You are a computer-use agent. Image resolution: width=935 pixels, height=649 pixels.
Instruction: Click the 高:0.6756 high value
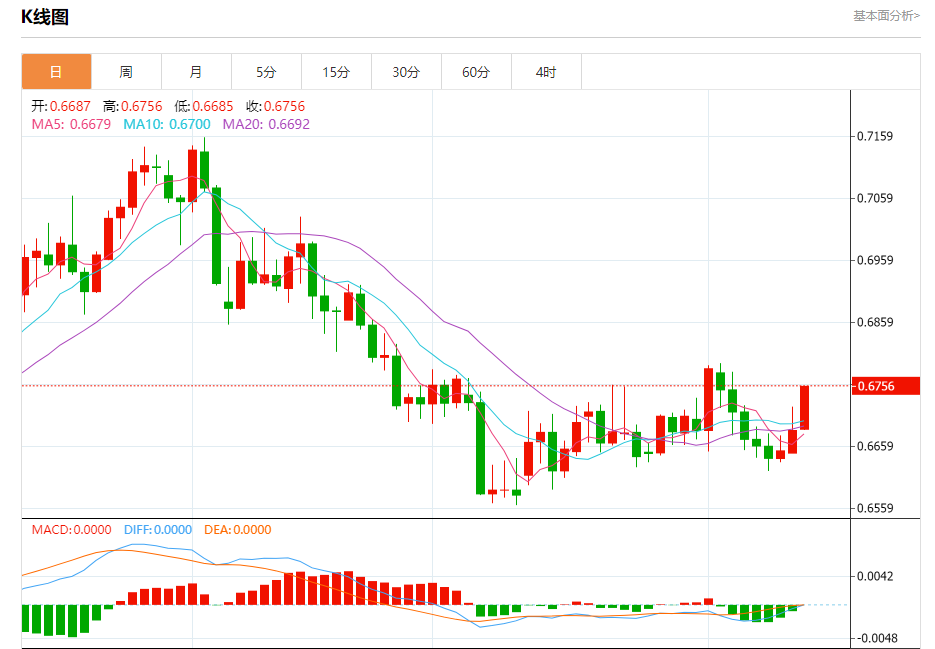point(132,106)
